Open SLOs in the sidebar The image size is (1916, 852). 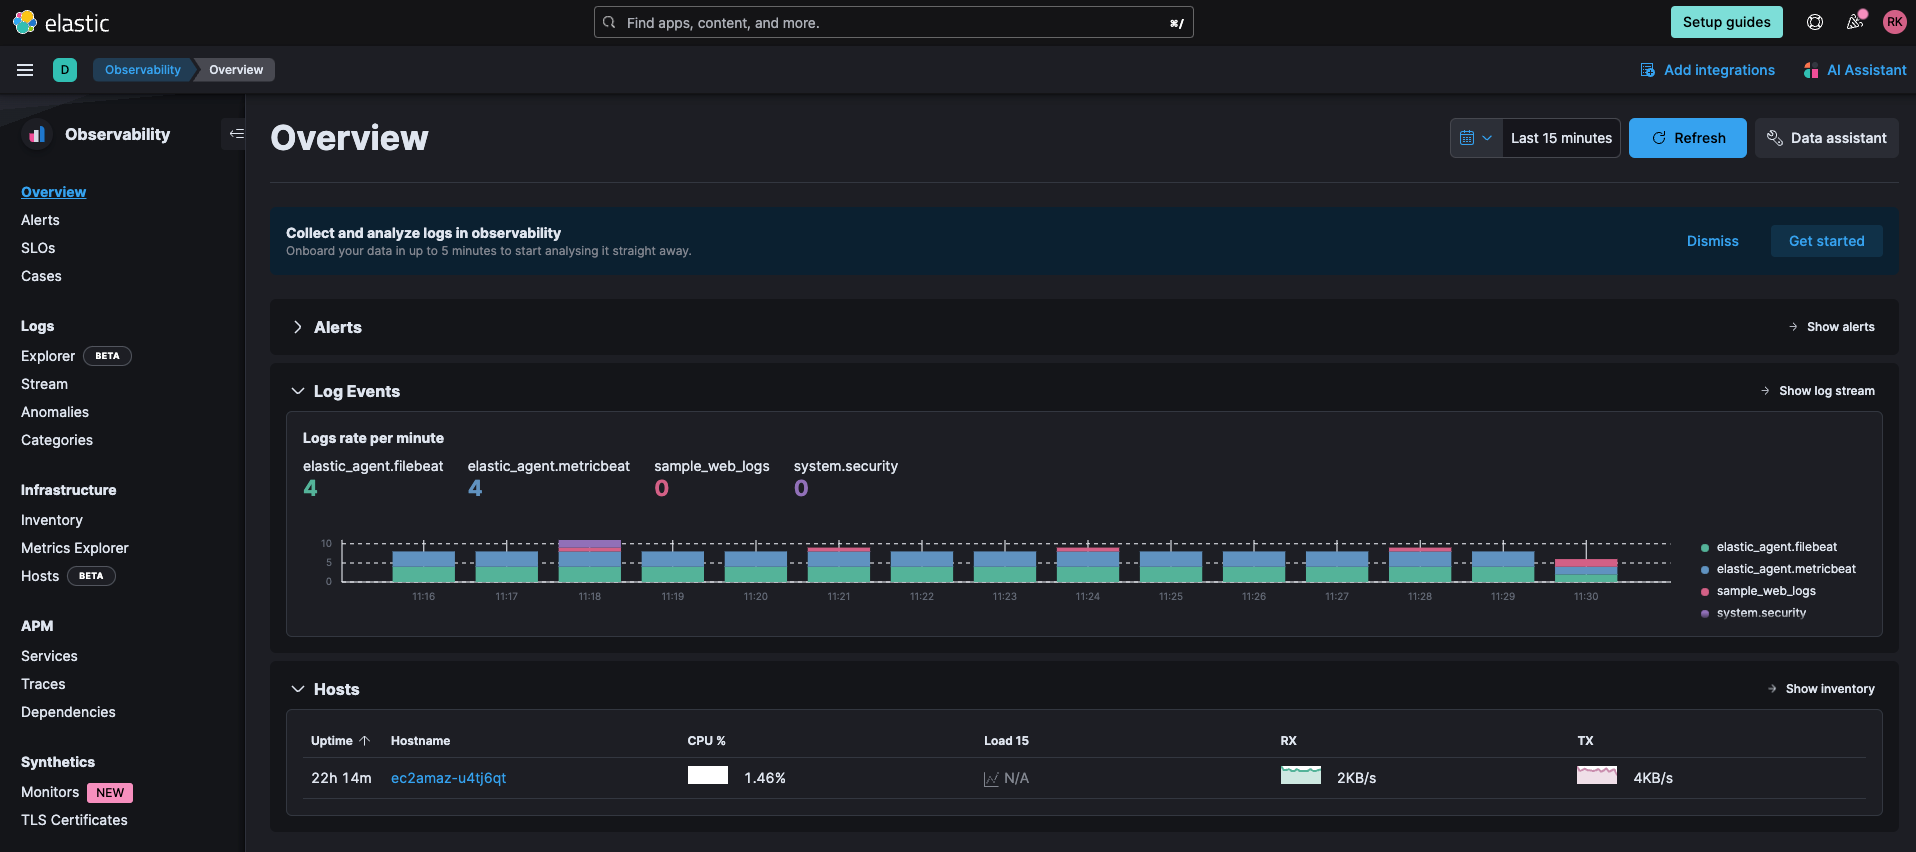[x=38, y=248]
